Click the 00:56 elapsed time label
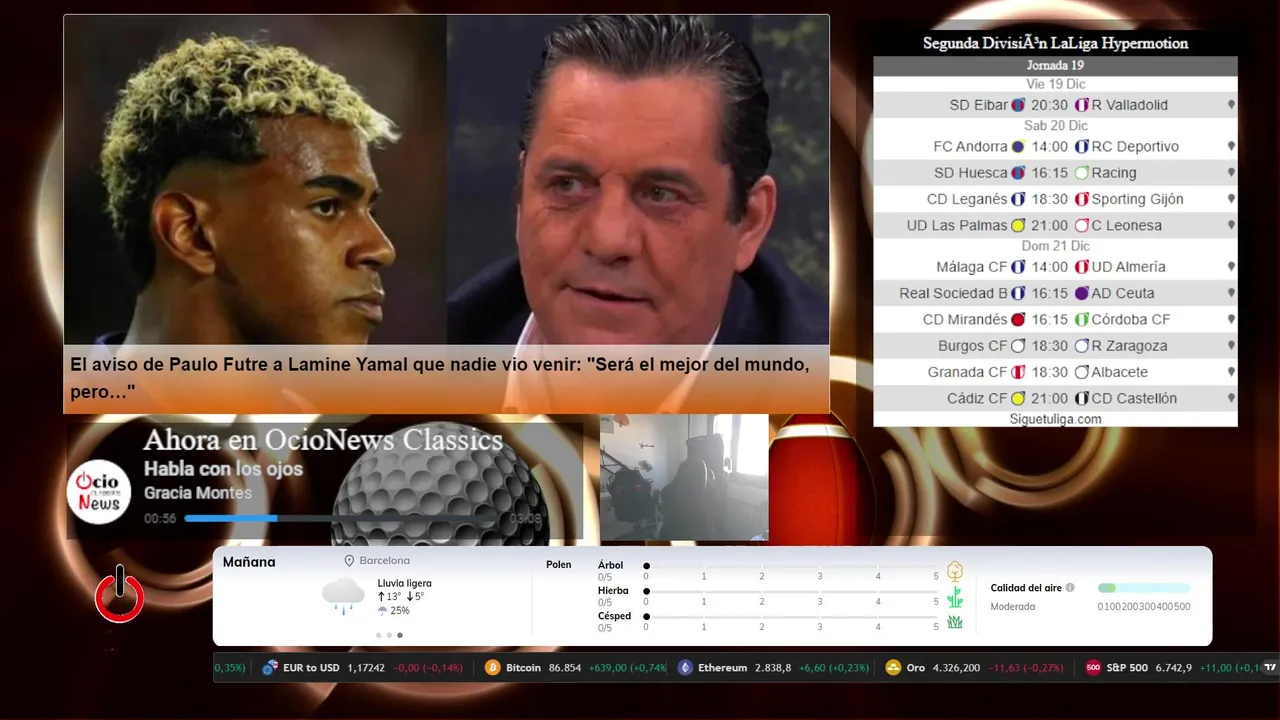 tap(160, 518)
